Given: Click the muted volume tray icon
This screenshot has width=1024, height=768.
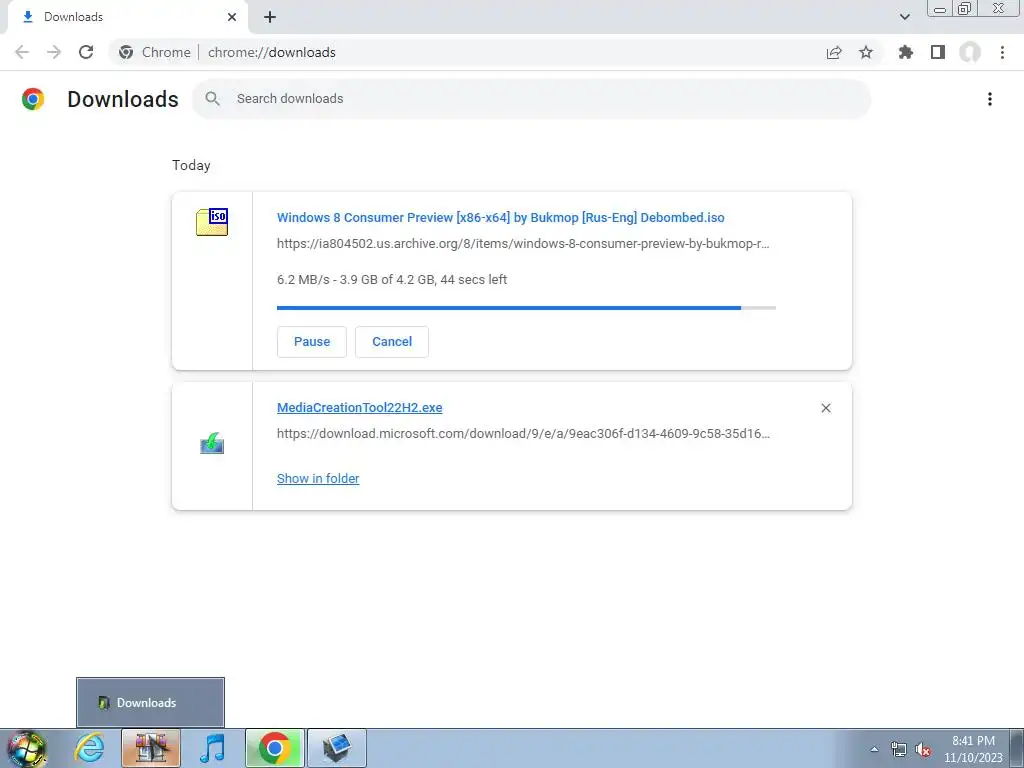Looking at the screenshot, I should click(x=923, y=749).
